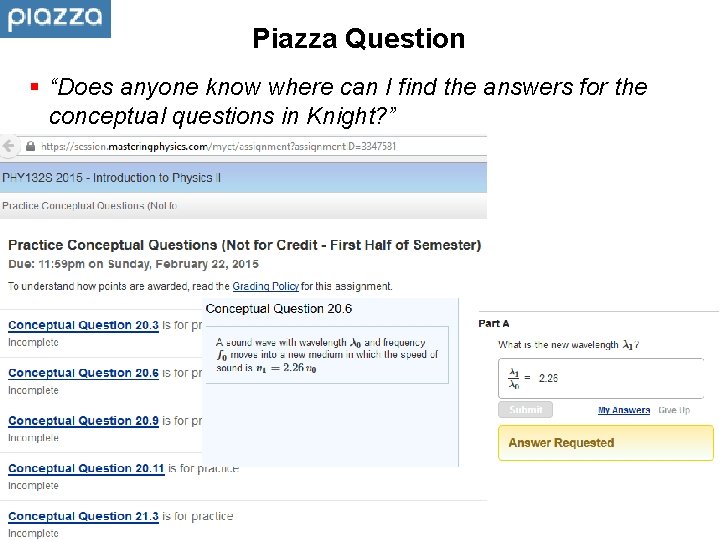This screenshot has width=720, height=540.
Task: Click the browser back arrow
Action: [9, 146]
